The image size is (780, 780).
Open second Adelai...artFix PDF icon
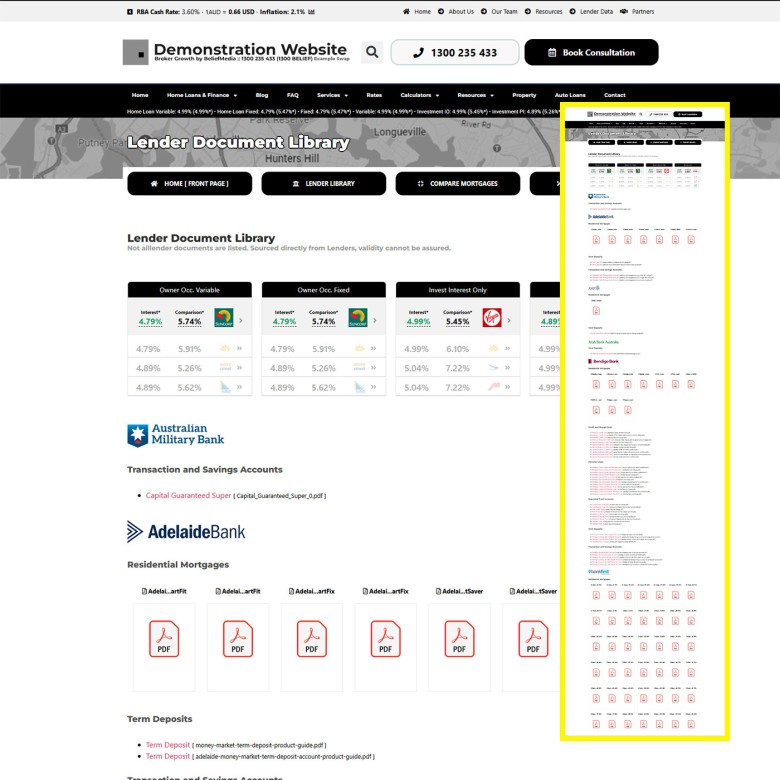(x=386, y=639)
